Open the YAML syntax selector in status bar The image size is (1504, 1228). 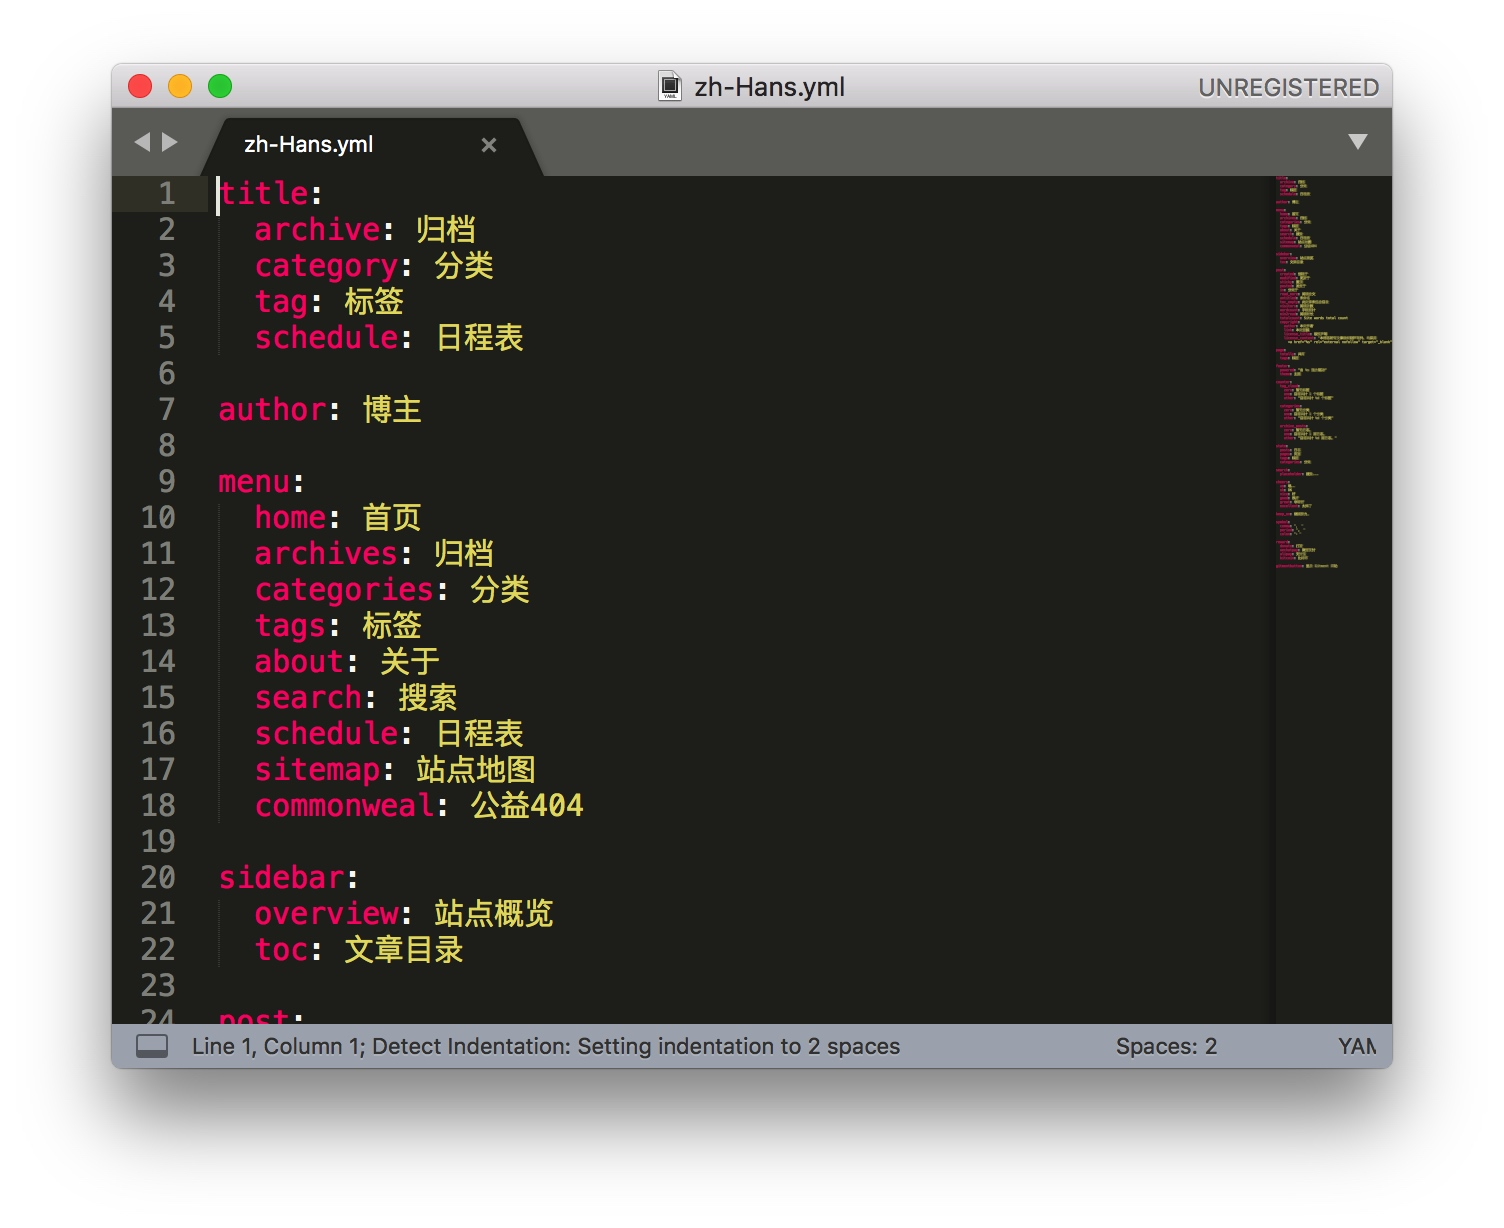pyautogui.click(x=1357, y=1046)
